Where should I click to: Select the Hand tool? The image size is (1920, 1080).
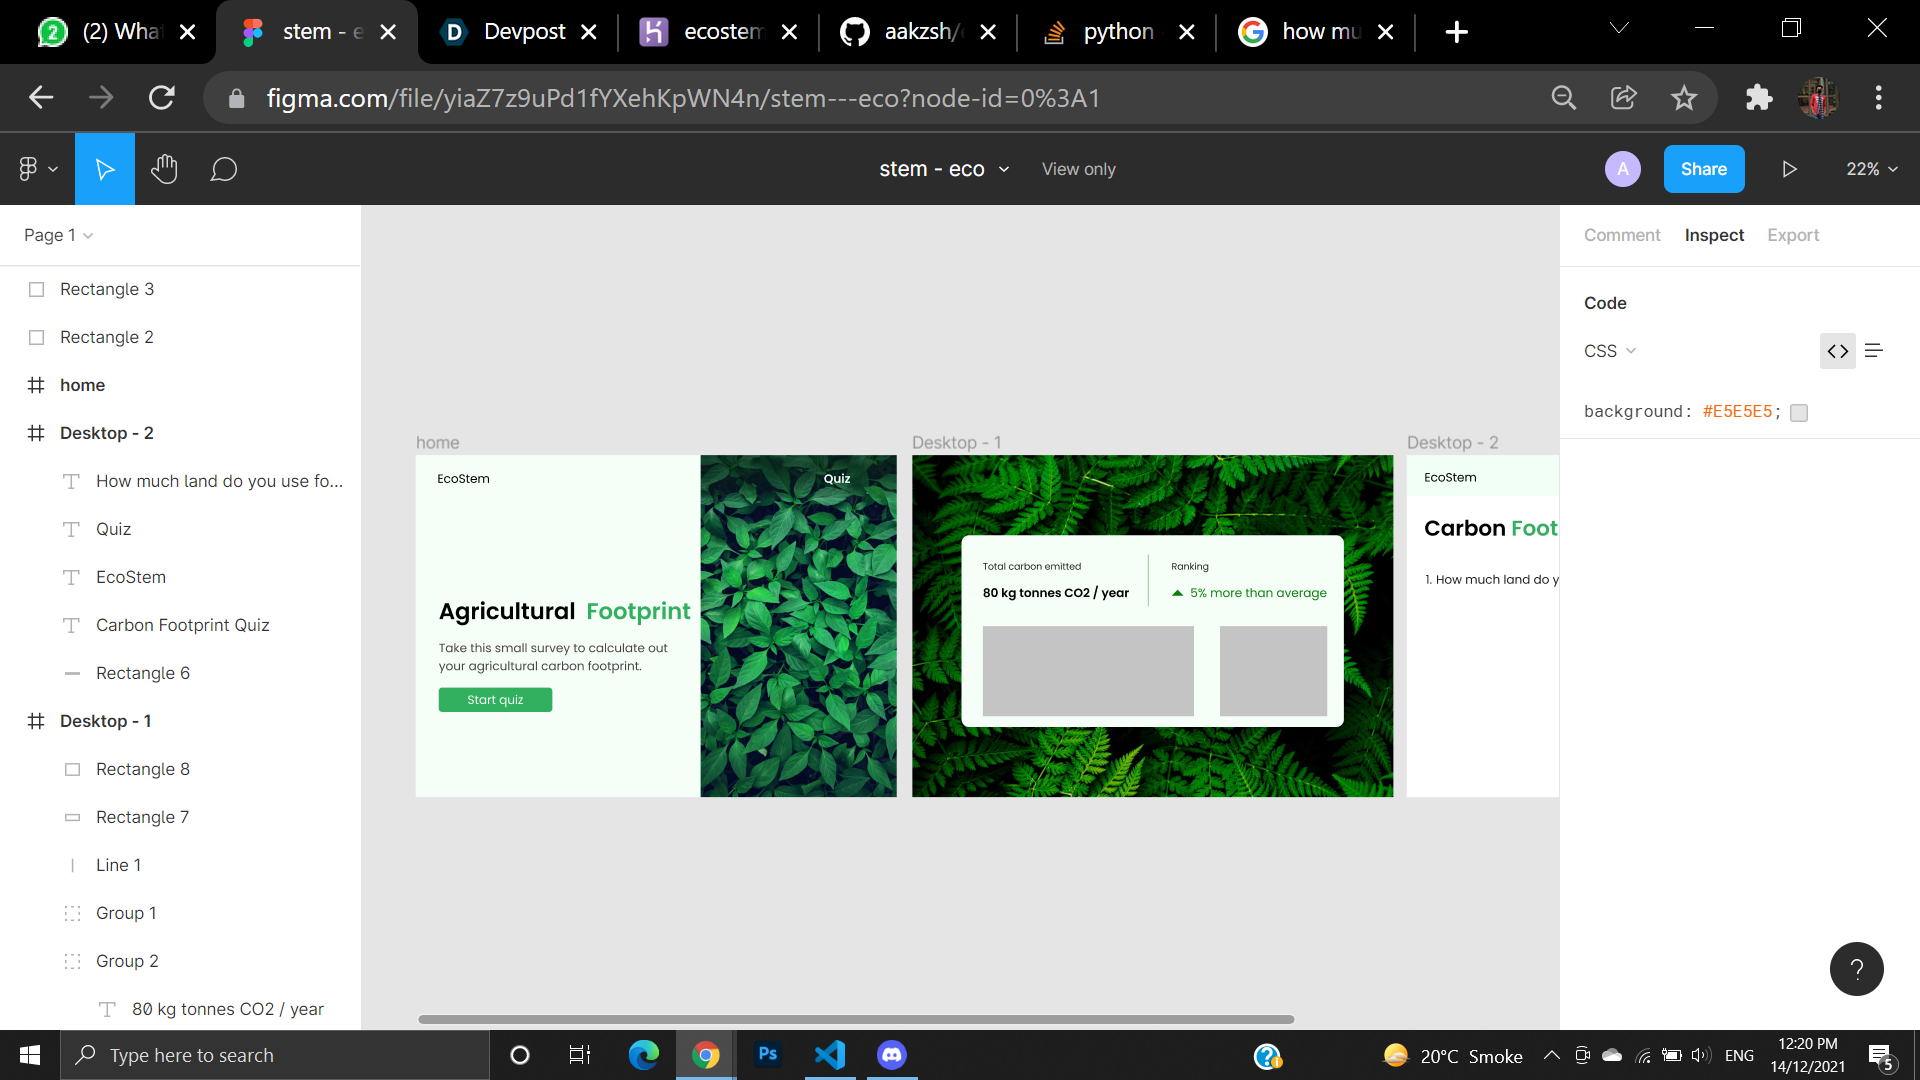[x=164, y=169]
